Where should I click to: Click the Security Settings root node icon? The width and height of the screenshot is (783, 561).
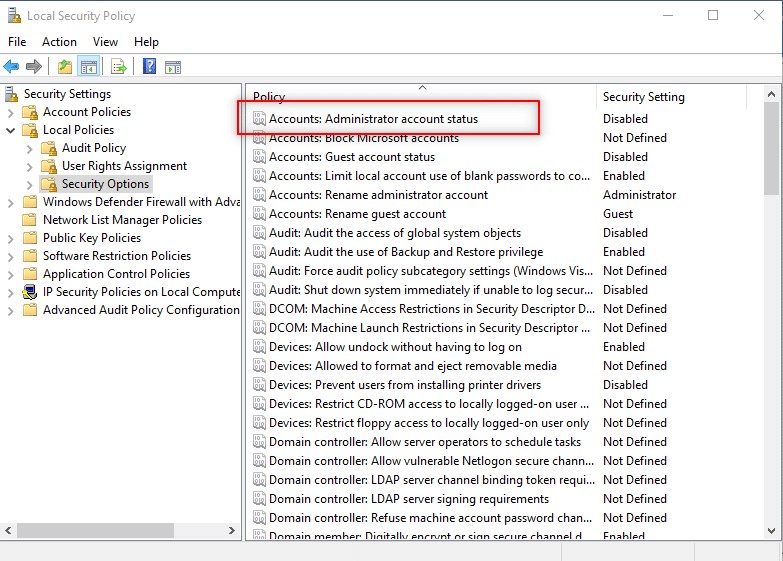[11, 94]
